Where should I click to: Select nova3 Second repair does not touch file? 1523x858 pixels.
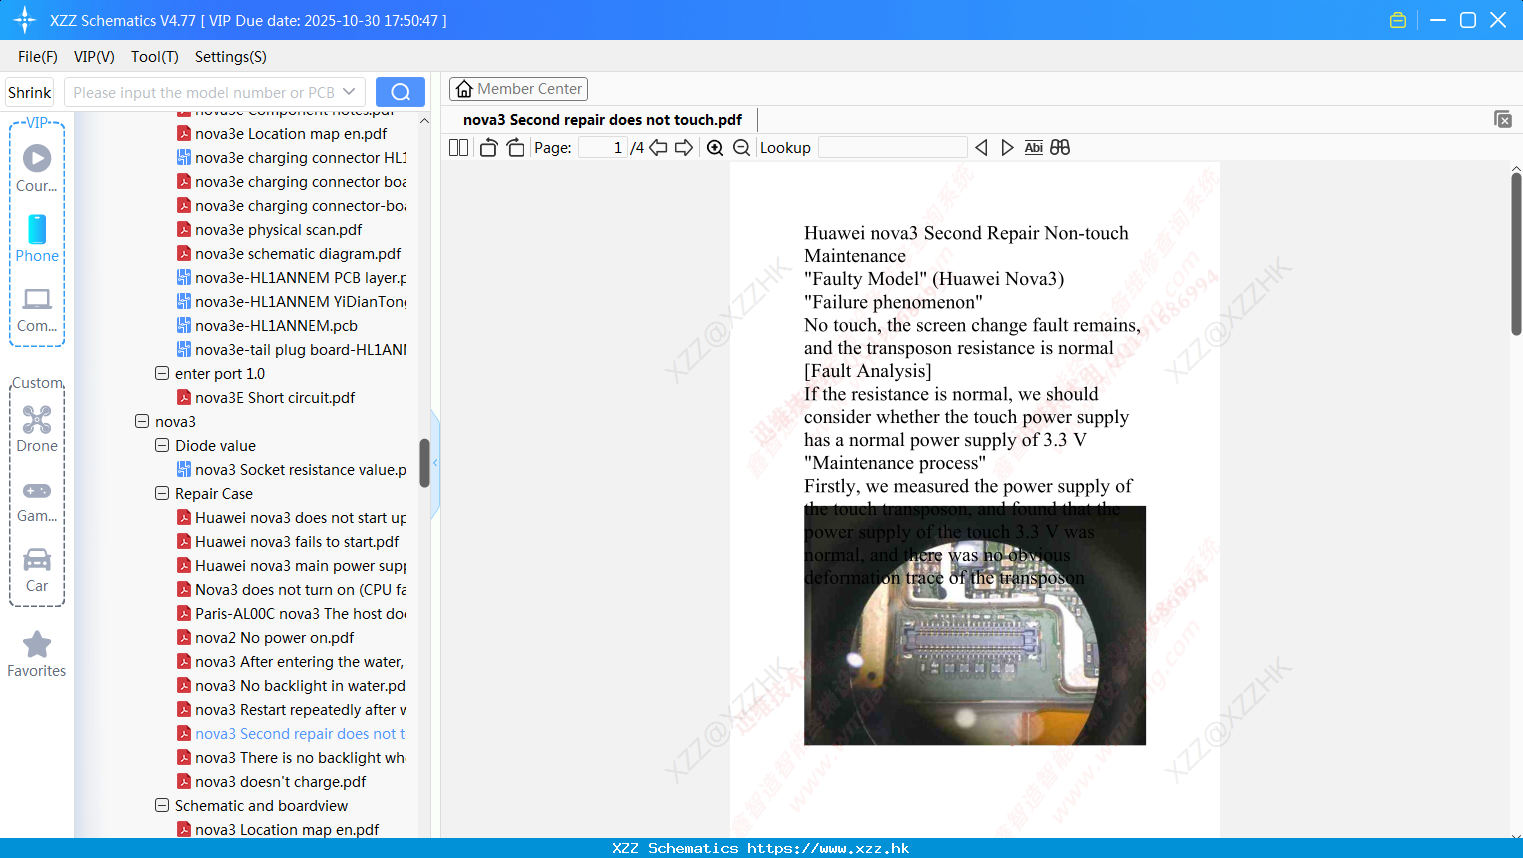click(x=291, y=734)
